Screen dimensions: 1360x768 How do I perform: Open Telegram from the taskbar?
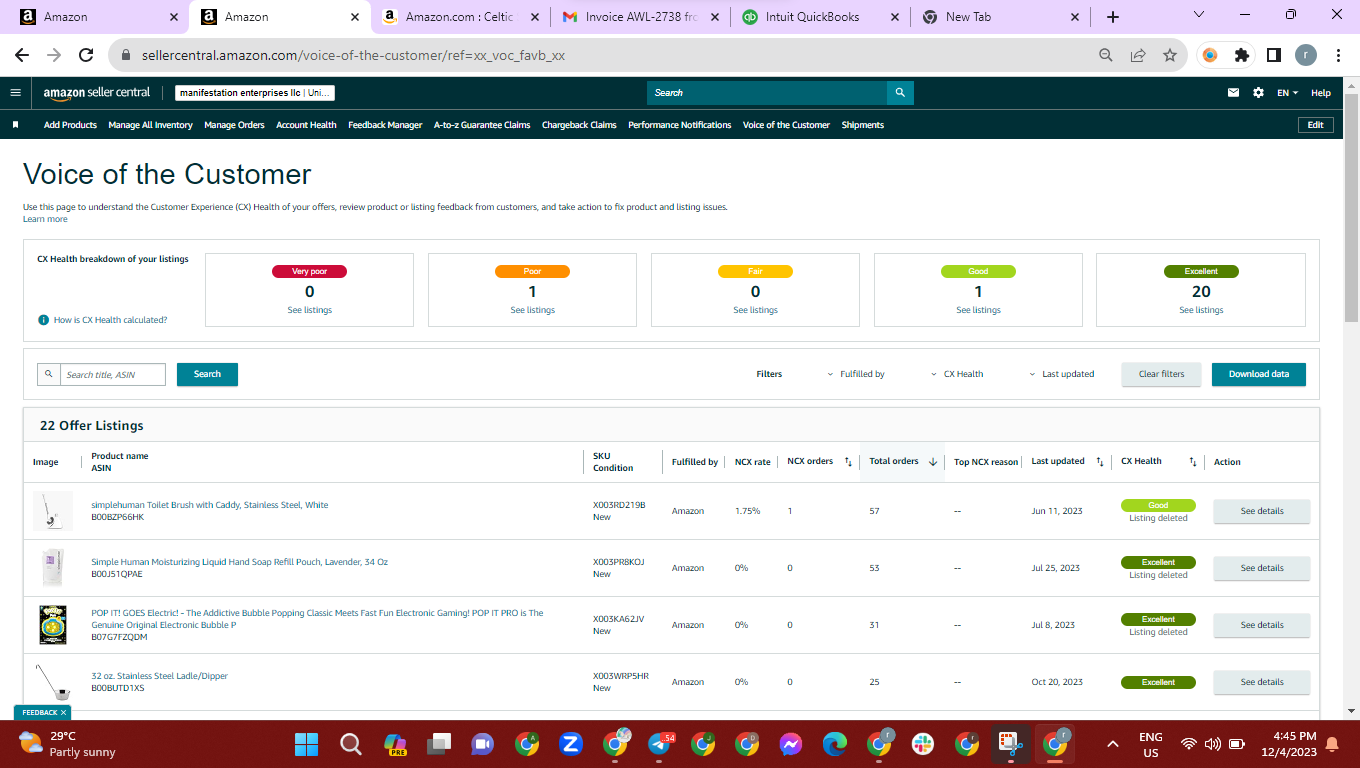[660, 744]
